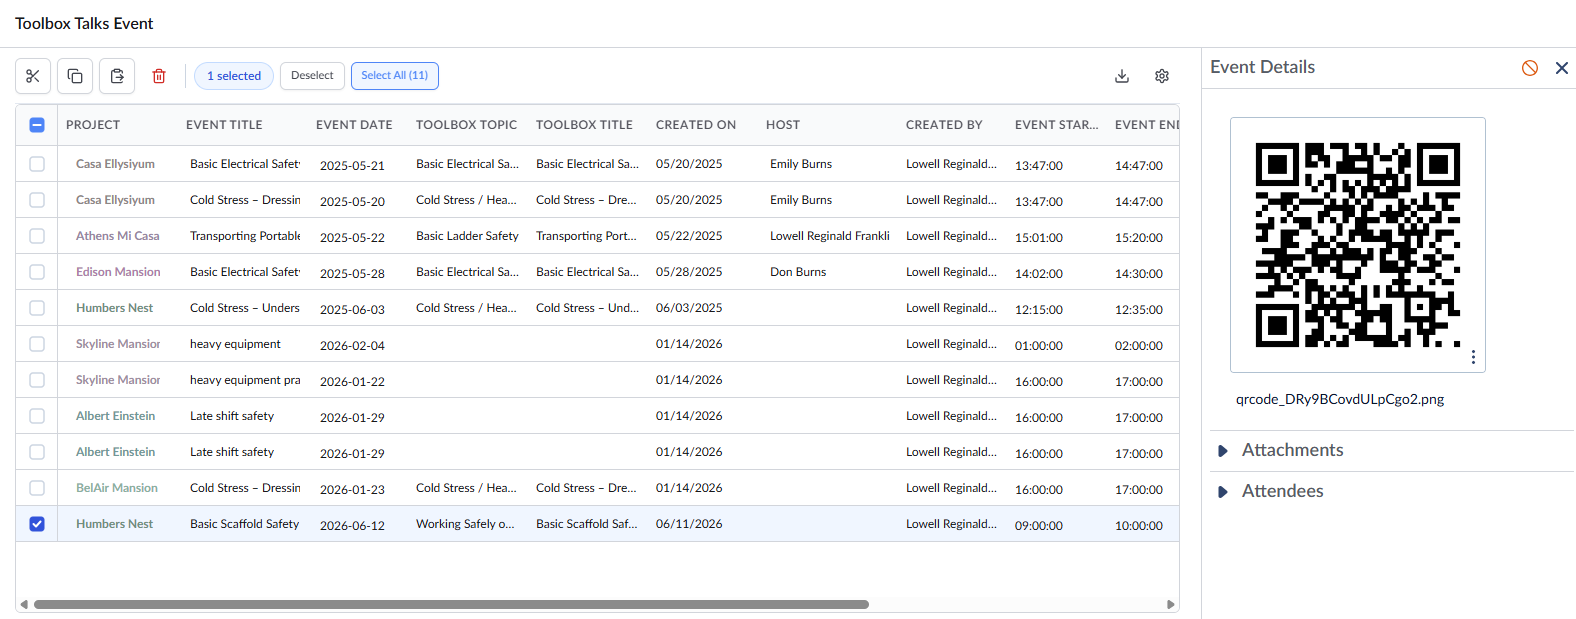1576x619 pixels.
Task: Click the Select All (11) button
Action: (x=395, y=76)
